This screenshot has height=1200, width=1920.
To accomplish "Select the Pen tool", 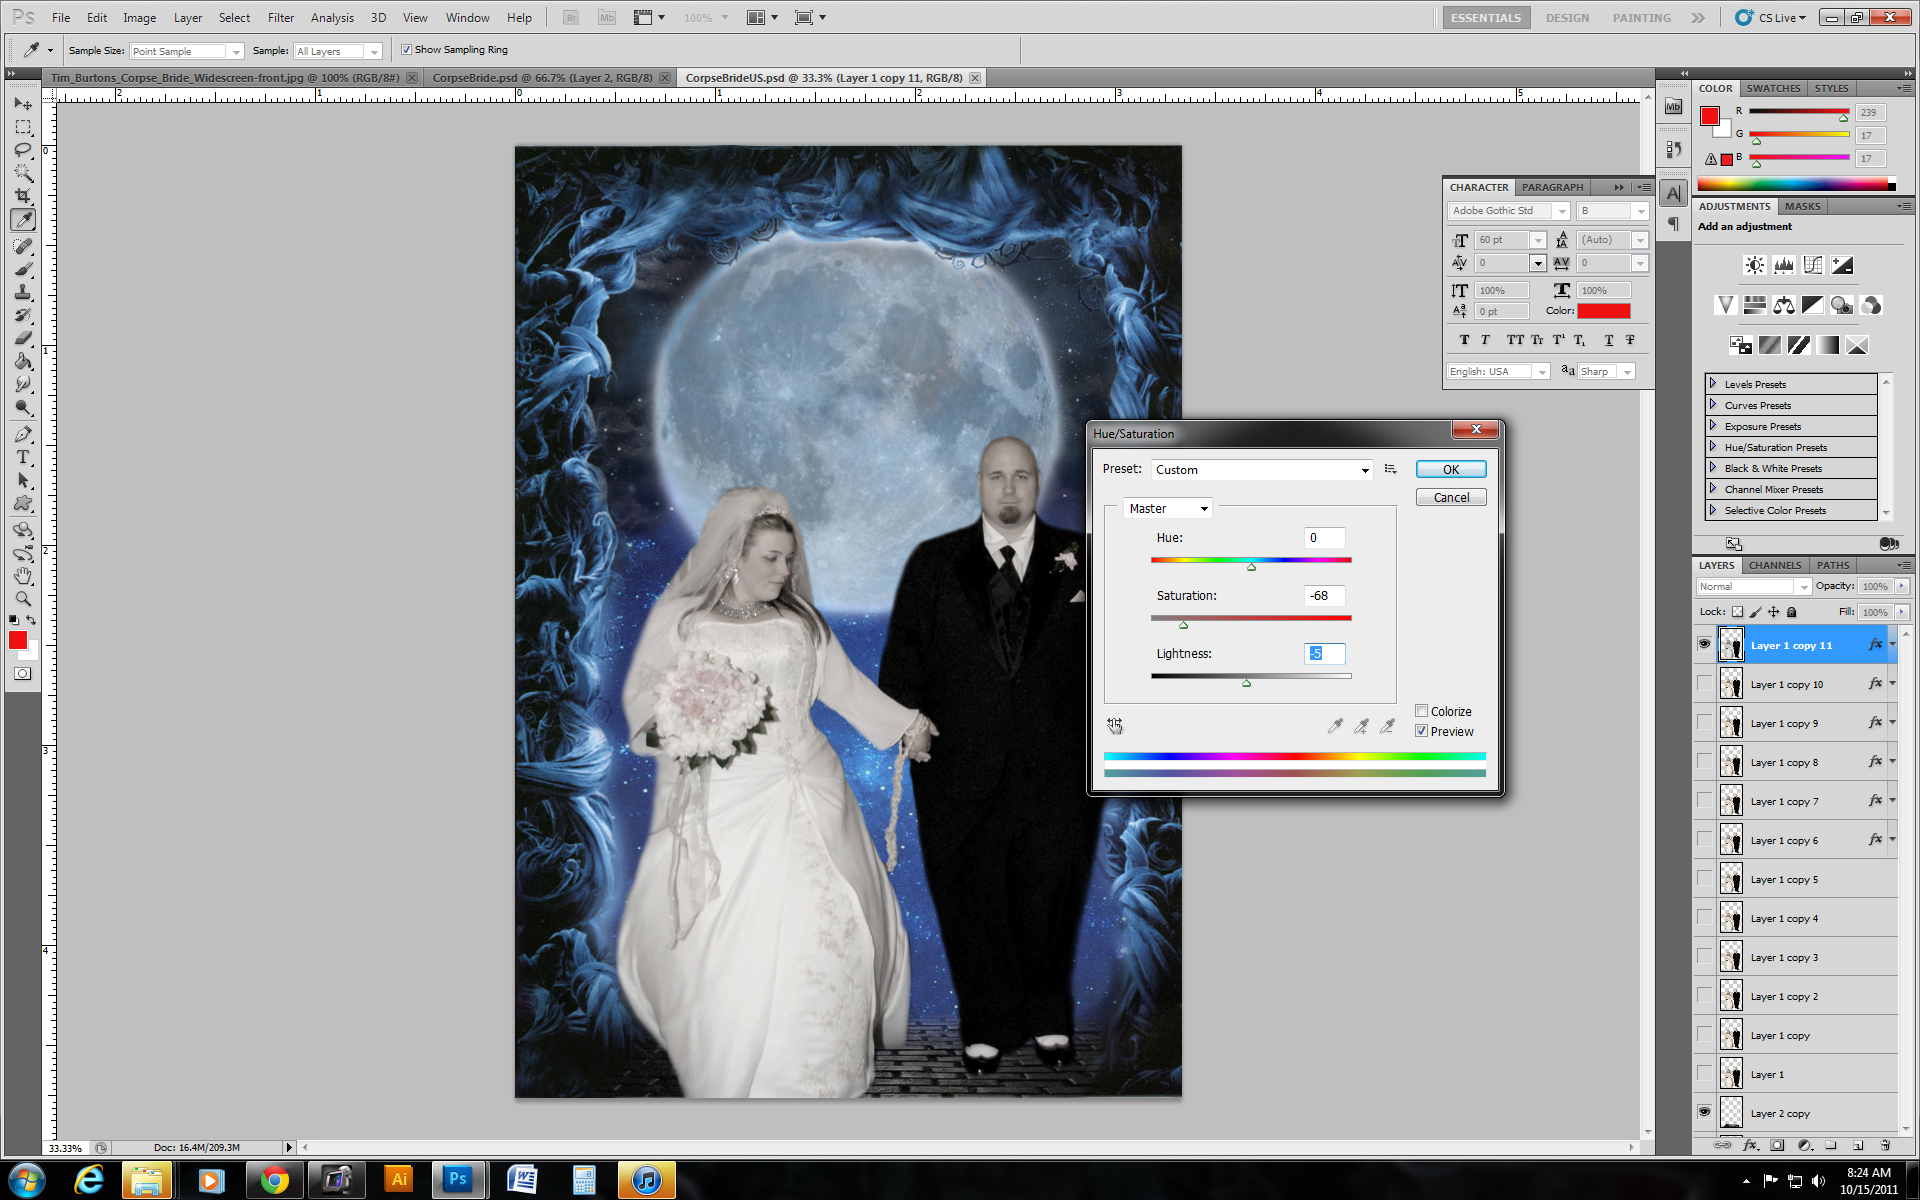I will point(23,434).
